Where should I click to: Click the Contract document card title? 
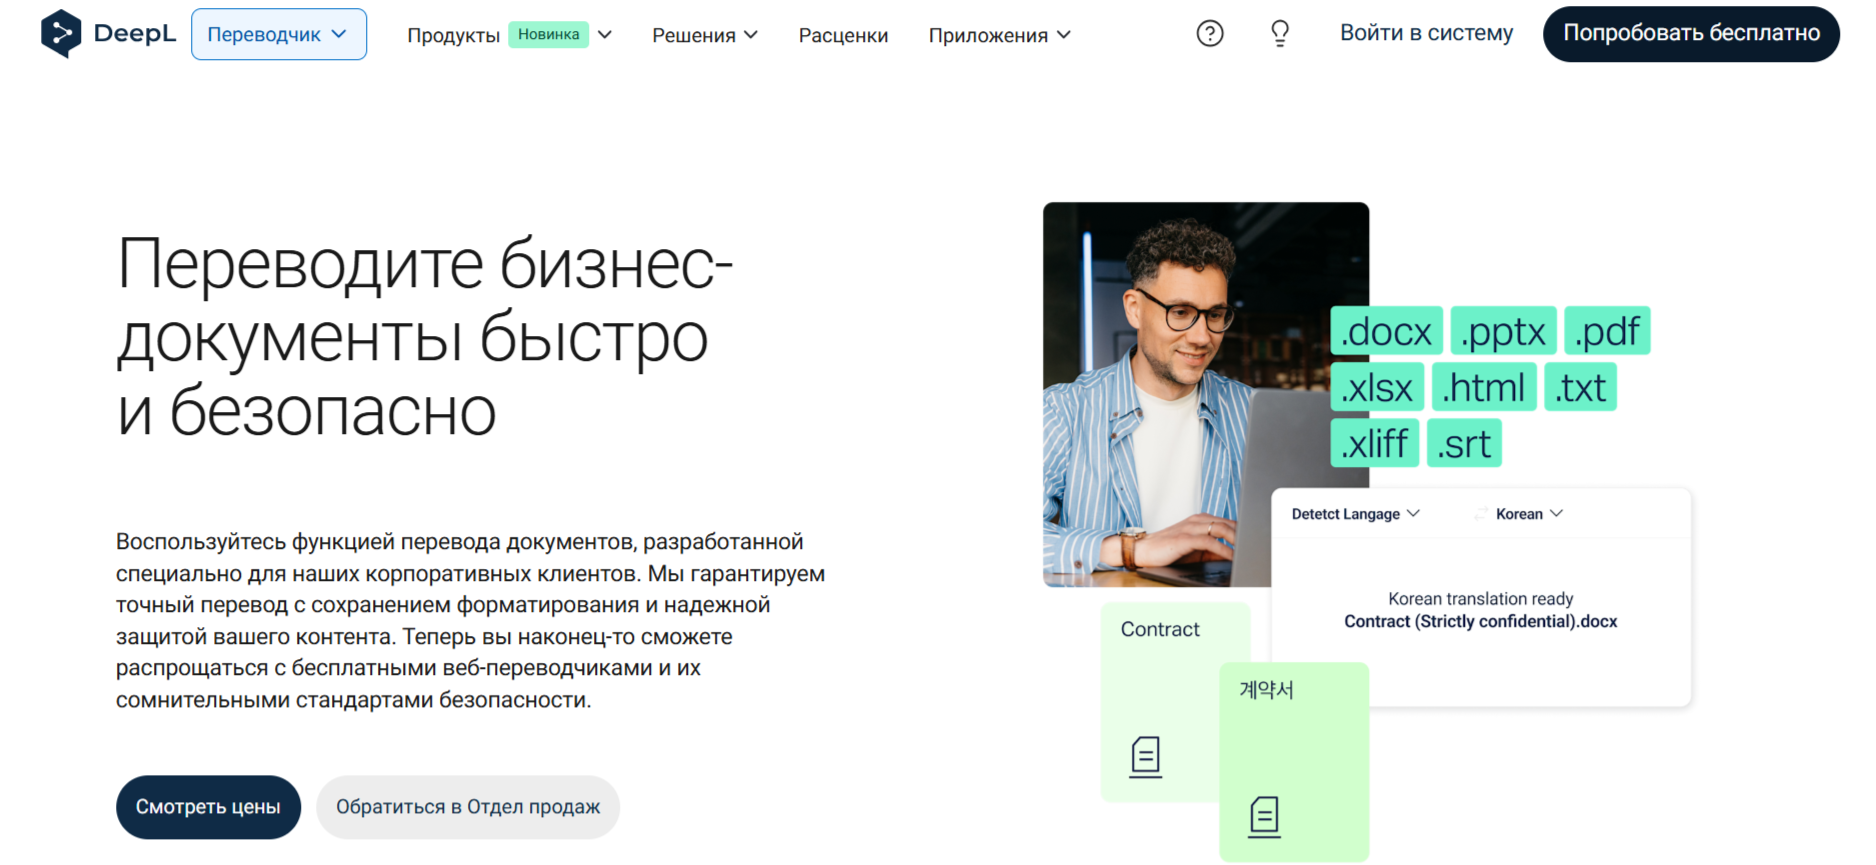(x=1160, y=629)
